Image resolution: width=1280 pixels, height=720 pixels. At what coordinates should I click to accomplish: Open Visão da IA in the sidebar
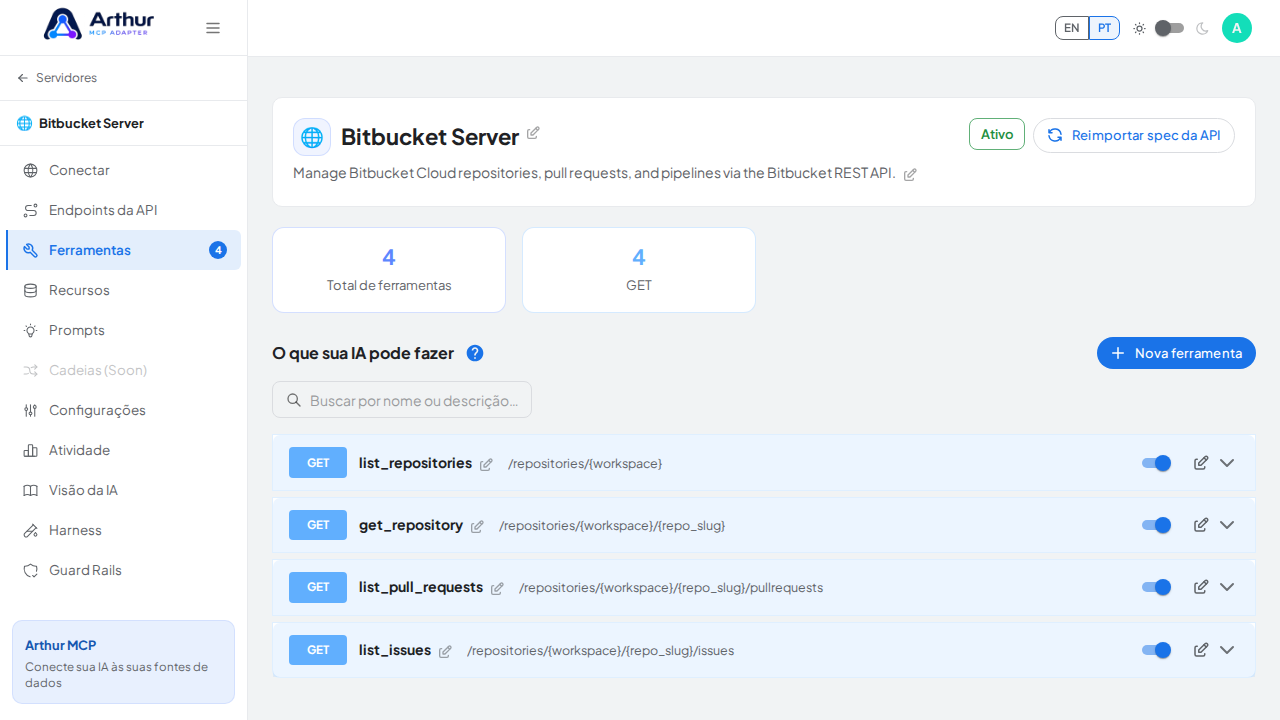click(123, 490)
